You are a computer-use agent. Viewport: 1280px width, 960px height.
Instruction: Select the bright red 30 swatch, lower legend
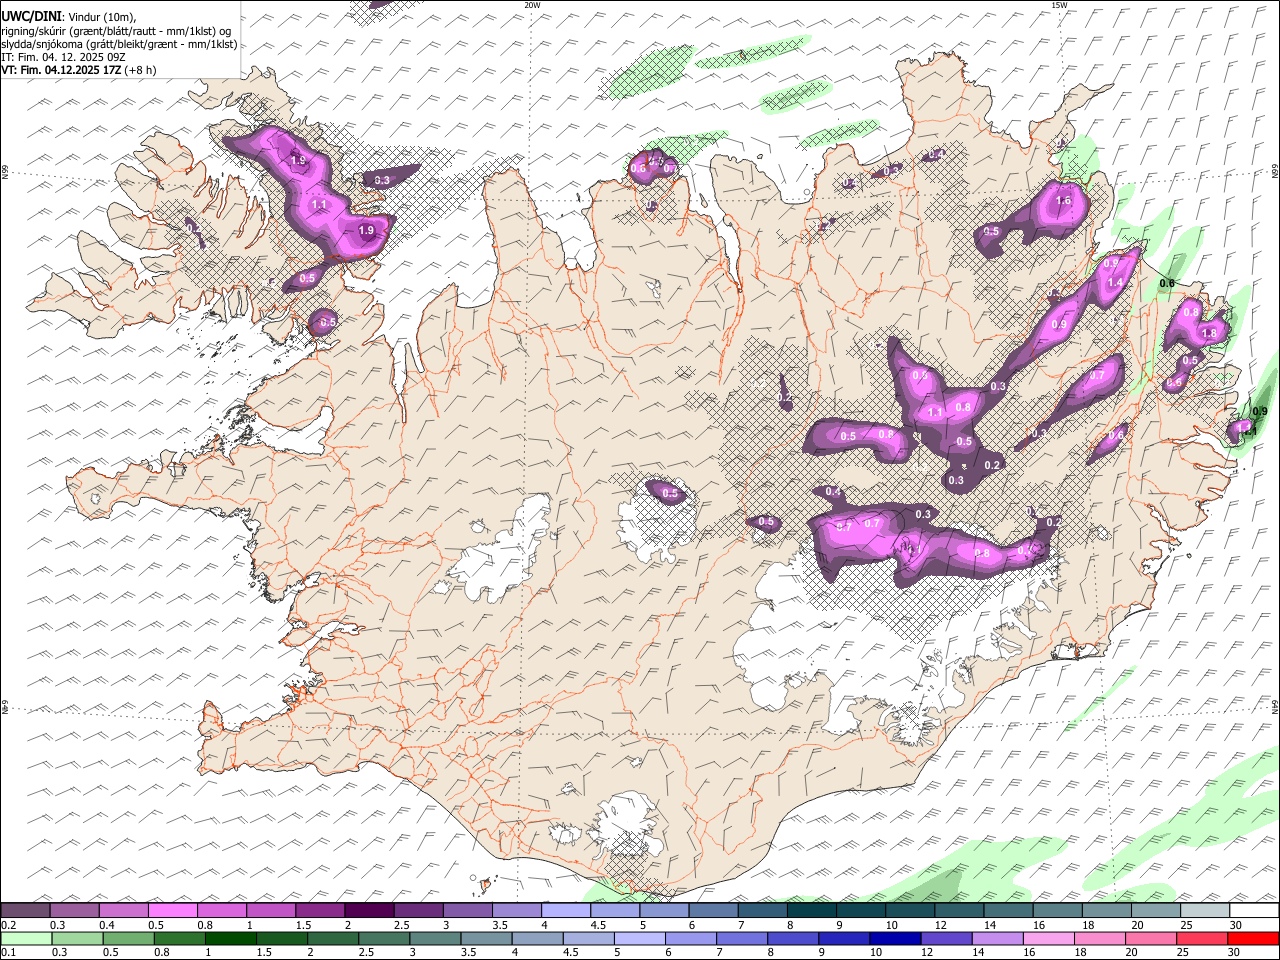point(1253,938)
